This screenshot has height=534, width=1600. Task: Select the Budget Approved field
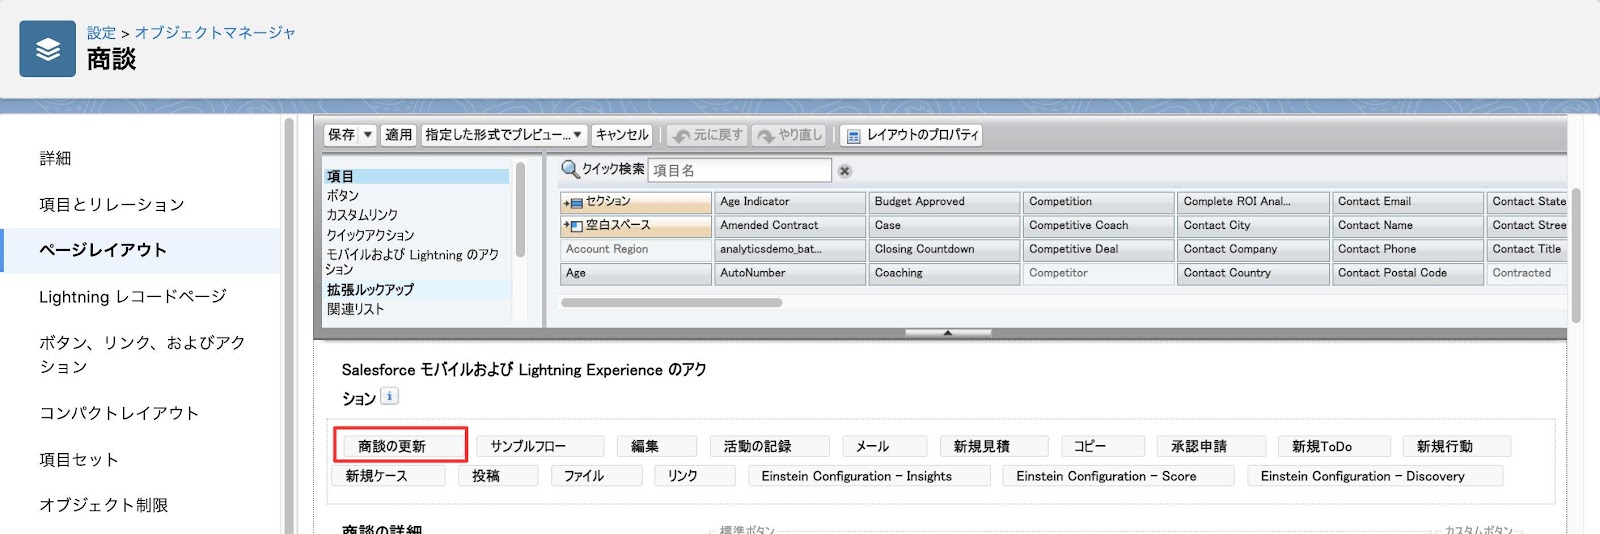944,202
